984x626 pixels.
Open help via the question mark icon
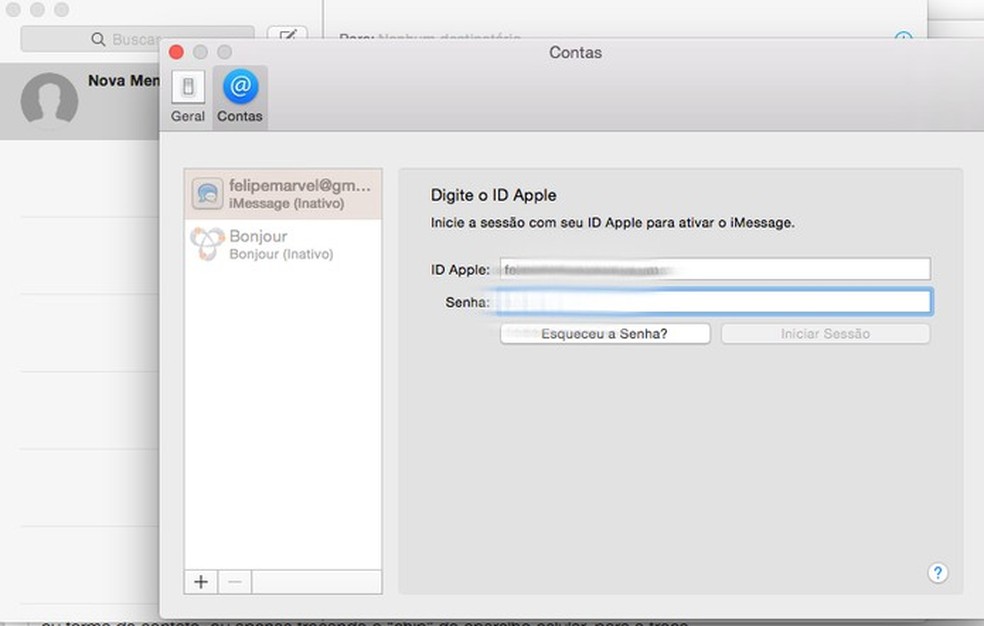937,573
